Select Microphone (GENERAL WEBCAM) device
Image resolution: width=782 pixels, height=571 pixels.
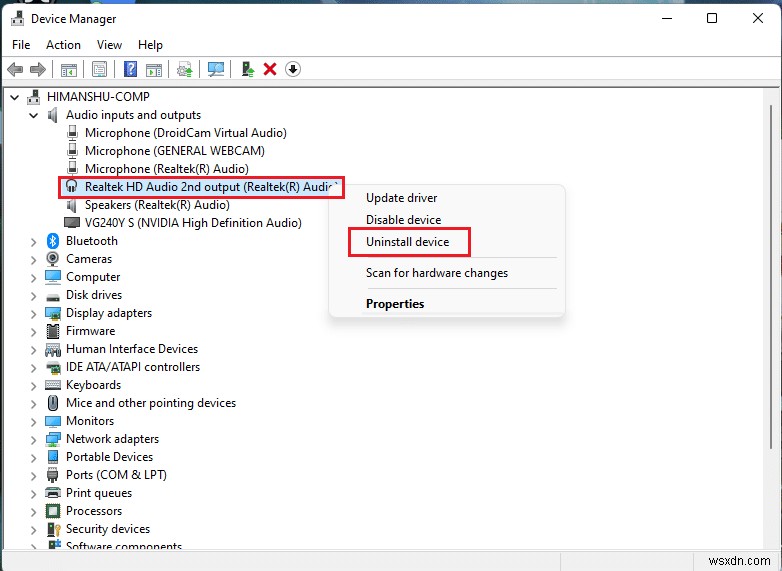(x=175, y=151)
